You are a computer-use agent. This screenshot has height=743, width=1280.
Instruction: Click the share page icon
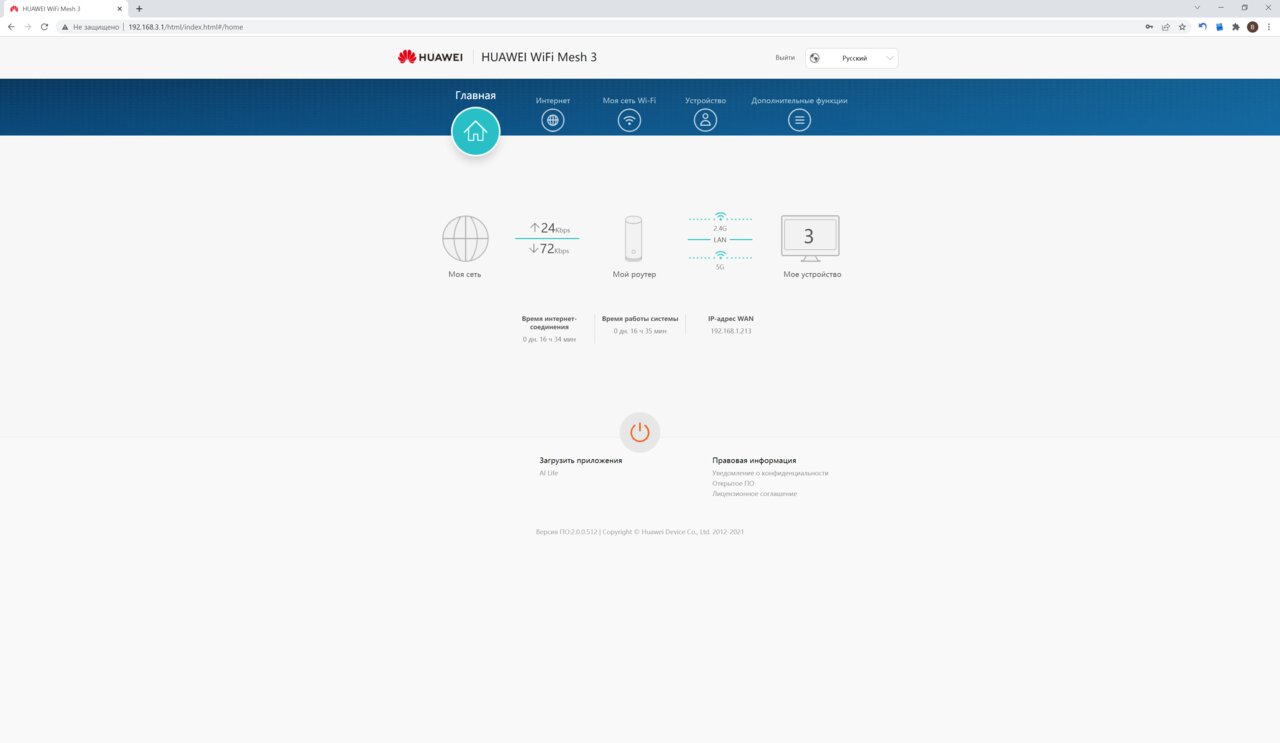1165,27
